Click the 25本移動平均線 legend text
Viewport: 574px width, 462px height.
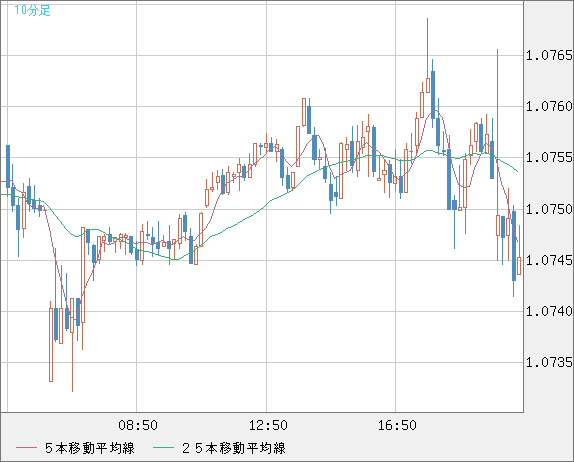point(234,448)
